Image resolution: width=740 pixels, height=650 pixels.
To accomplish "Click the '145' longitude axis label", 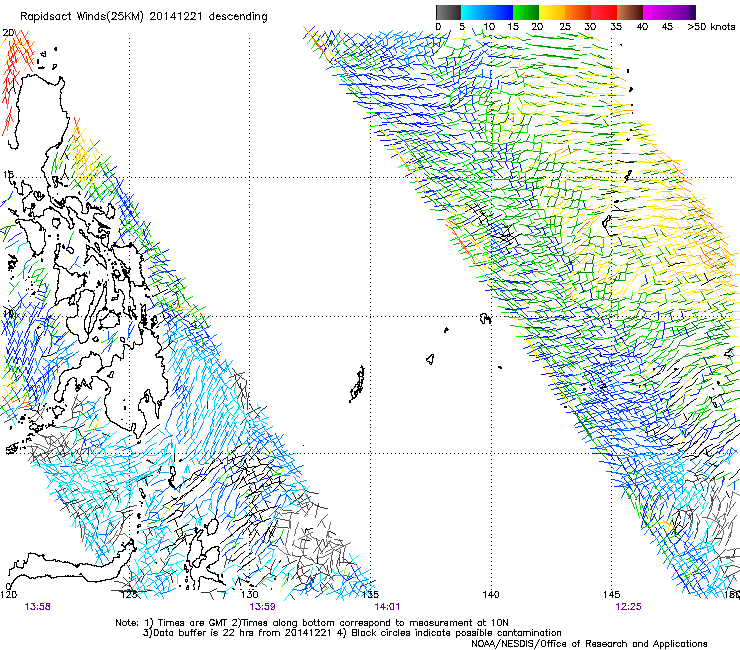I will coord(612,594).
